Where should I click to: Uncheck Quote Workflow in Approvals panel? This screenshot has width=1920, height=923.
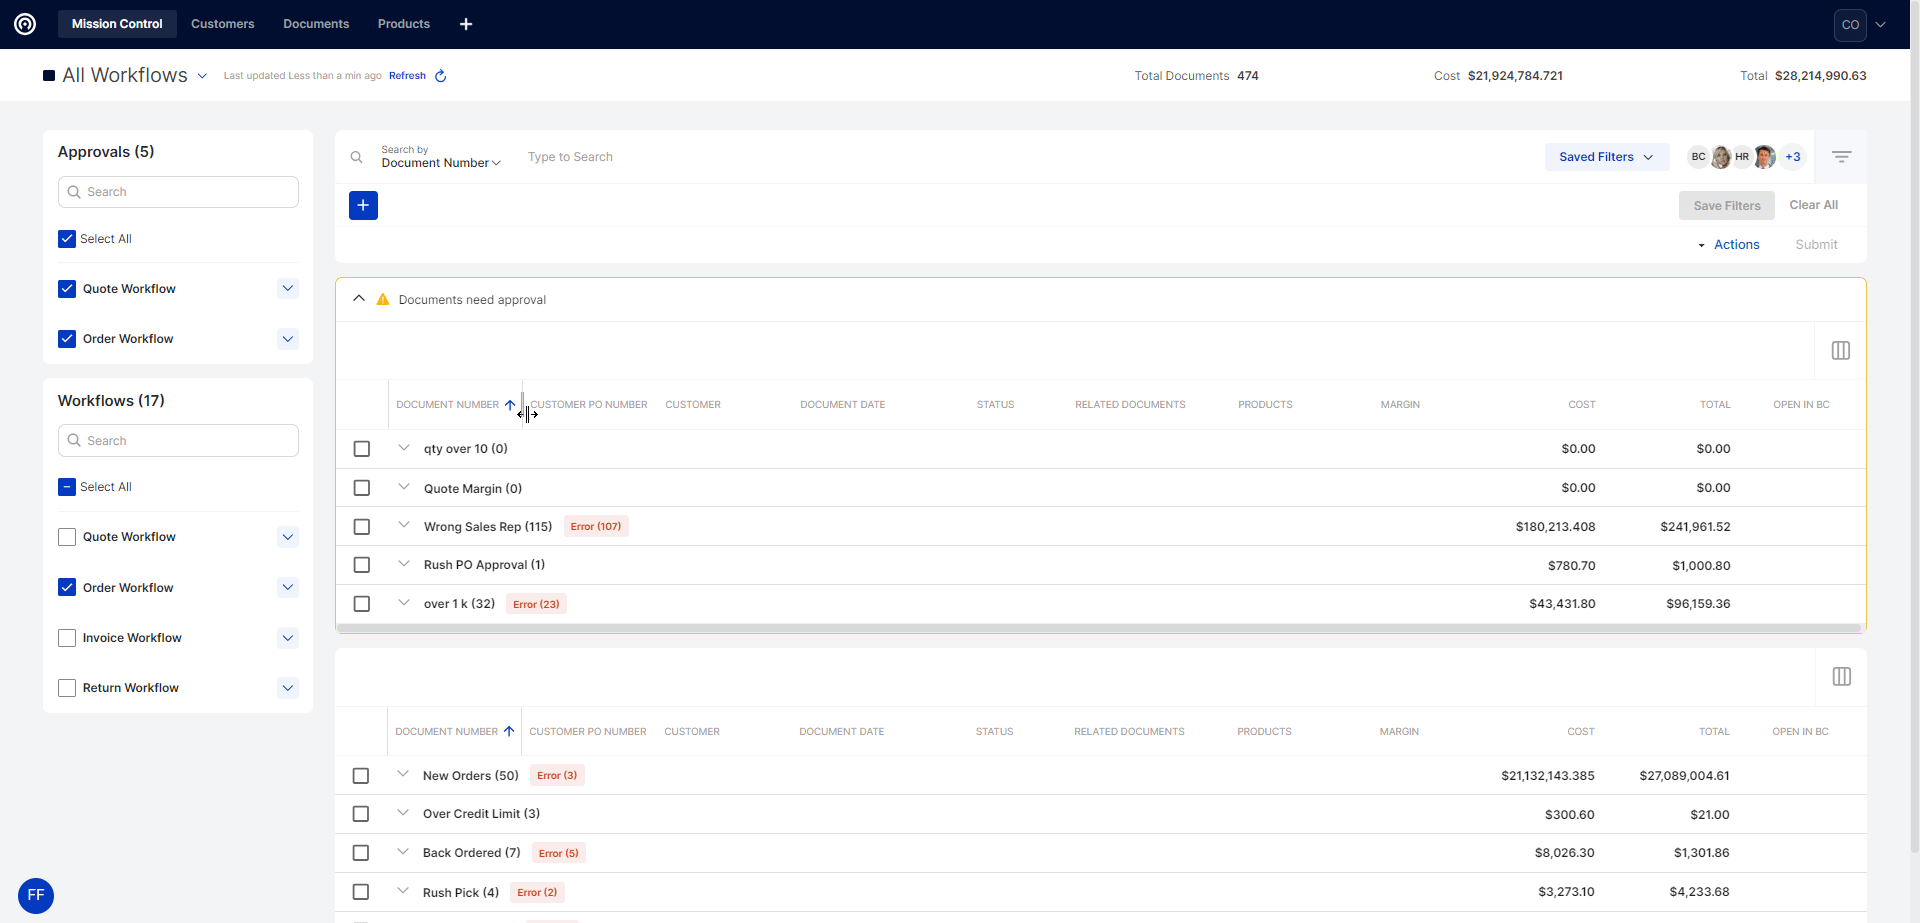tap(67, 289)
